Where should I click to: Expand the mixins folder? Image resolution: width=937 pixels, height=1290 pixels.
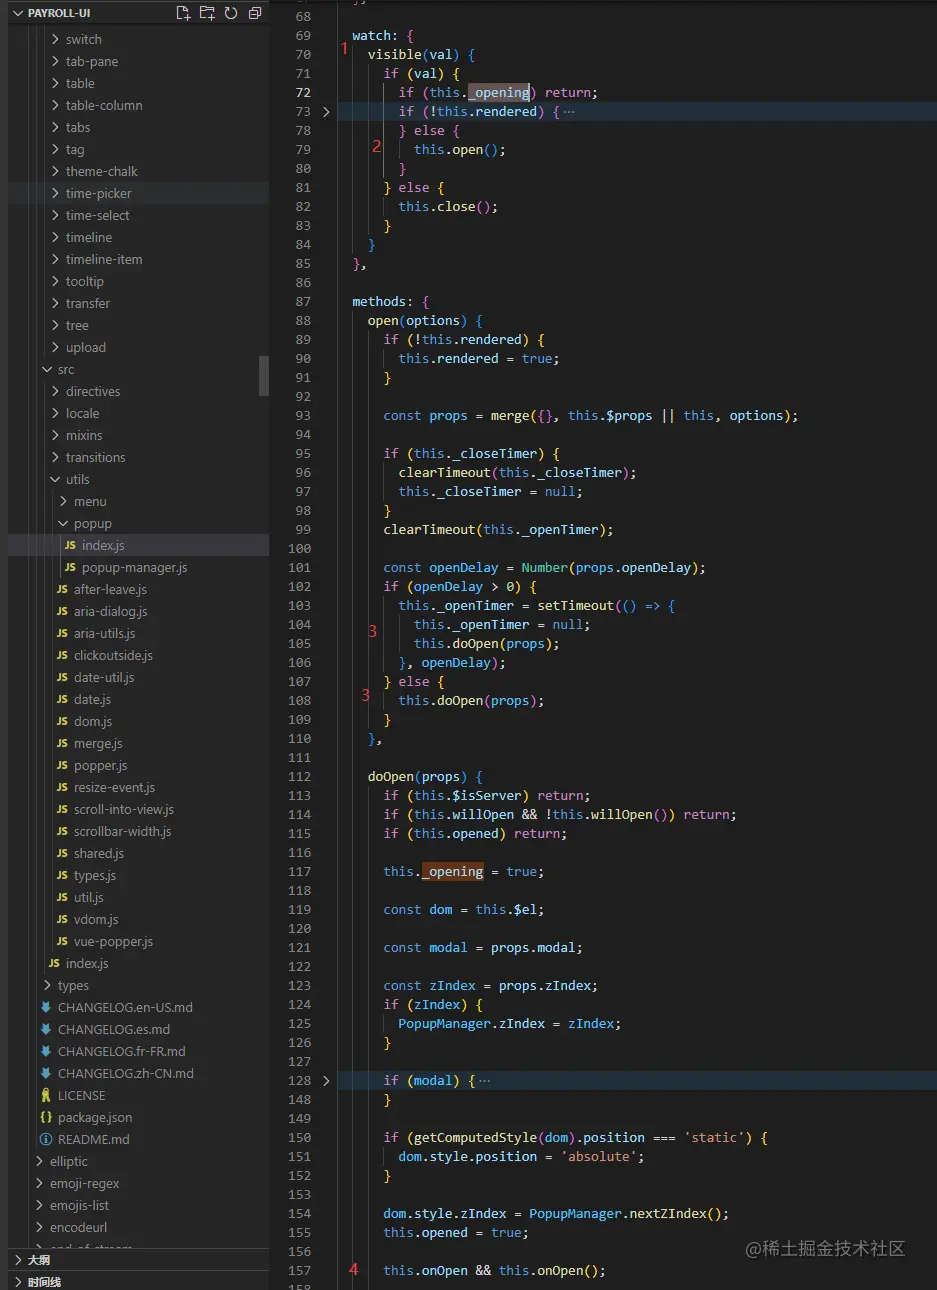(x=84, y=435)
